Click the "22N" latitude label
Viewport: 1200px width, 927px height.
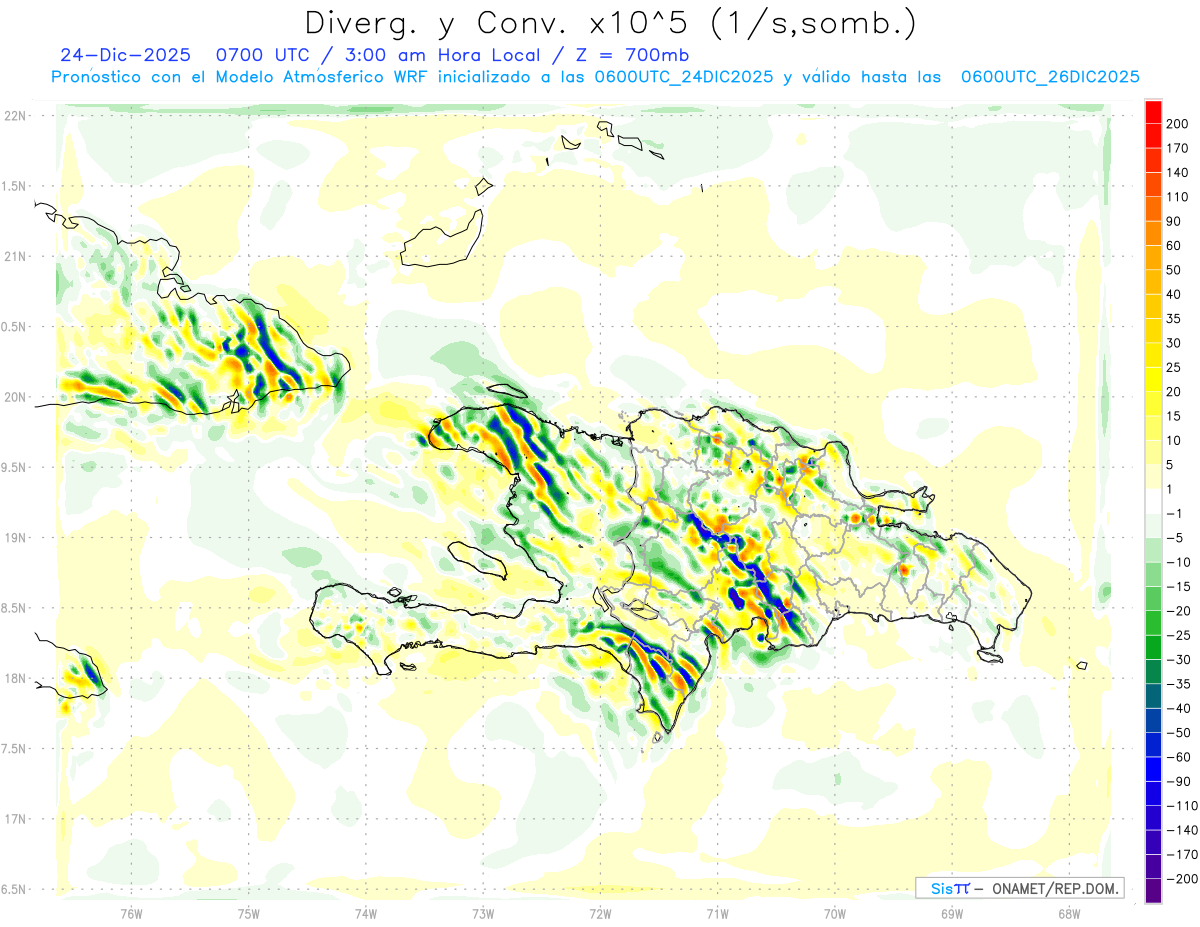pos(17,116)
